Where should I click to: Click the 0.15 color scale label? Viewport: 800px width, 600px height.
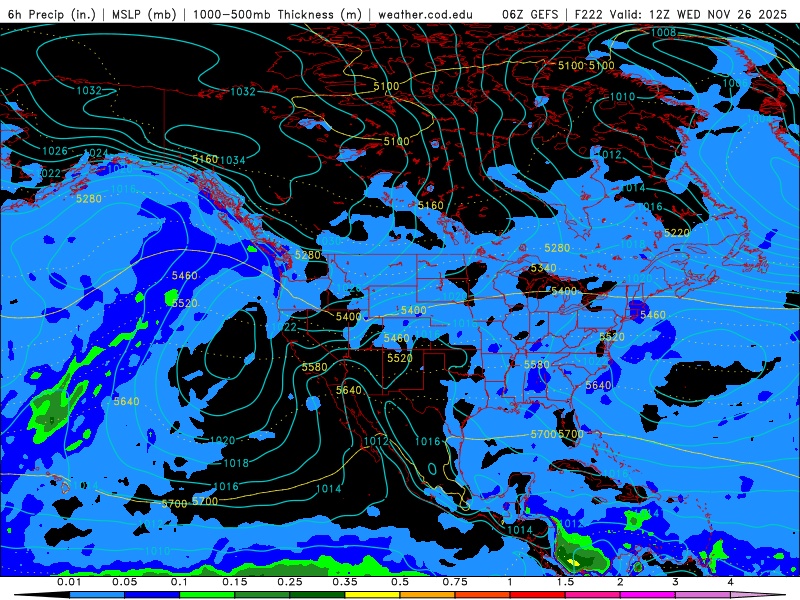click(235, 582)
